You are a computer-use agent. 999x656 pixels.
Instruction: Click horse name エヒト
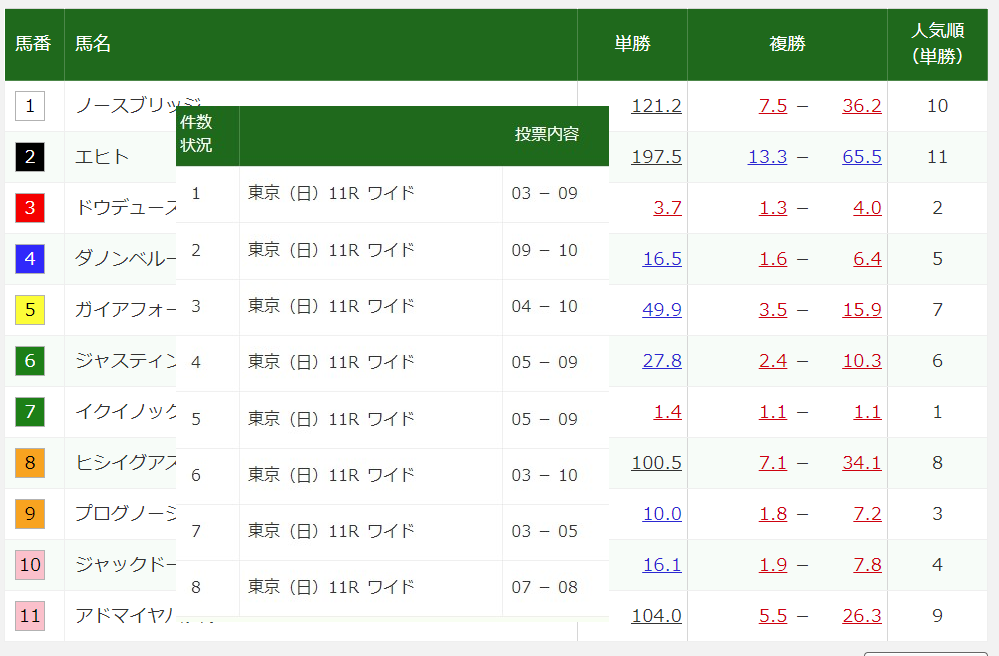click(102, 156)
